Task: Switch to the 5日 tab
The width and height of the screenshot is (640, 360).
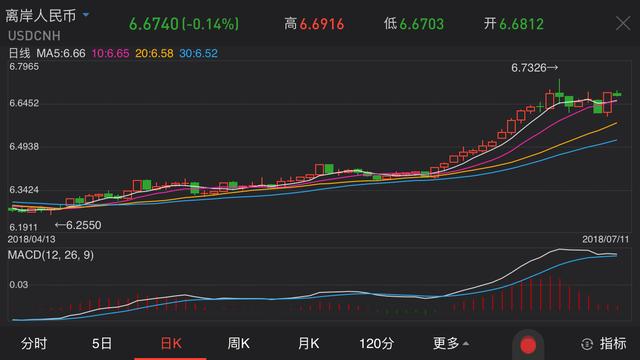Action: coord(102,343)
